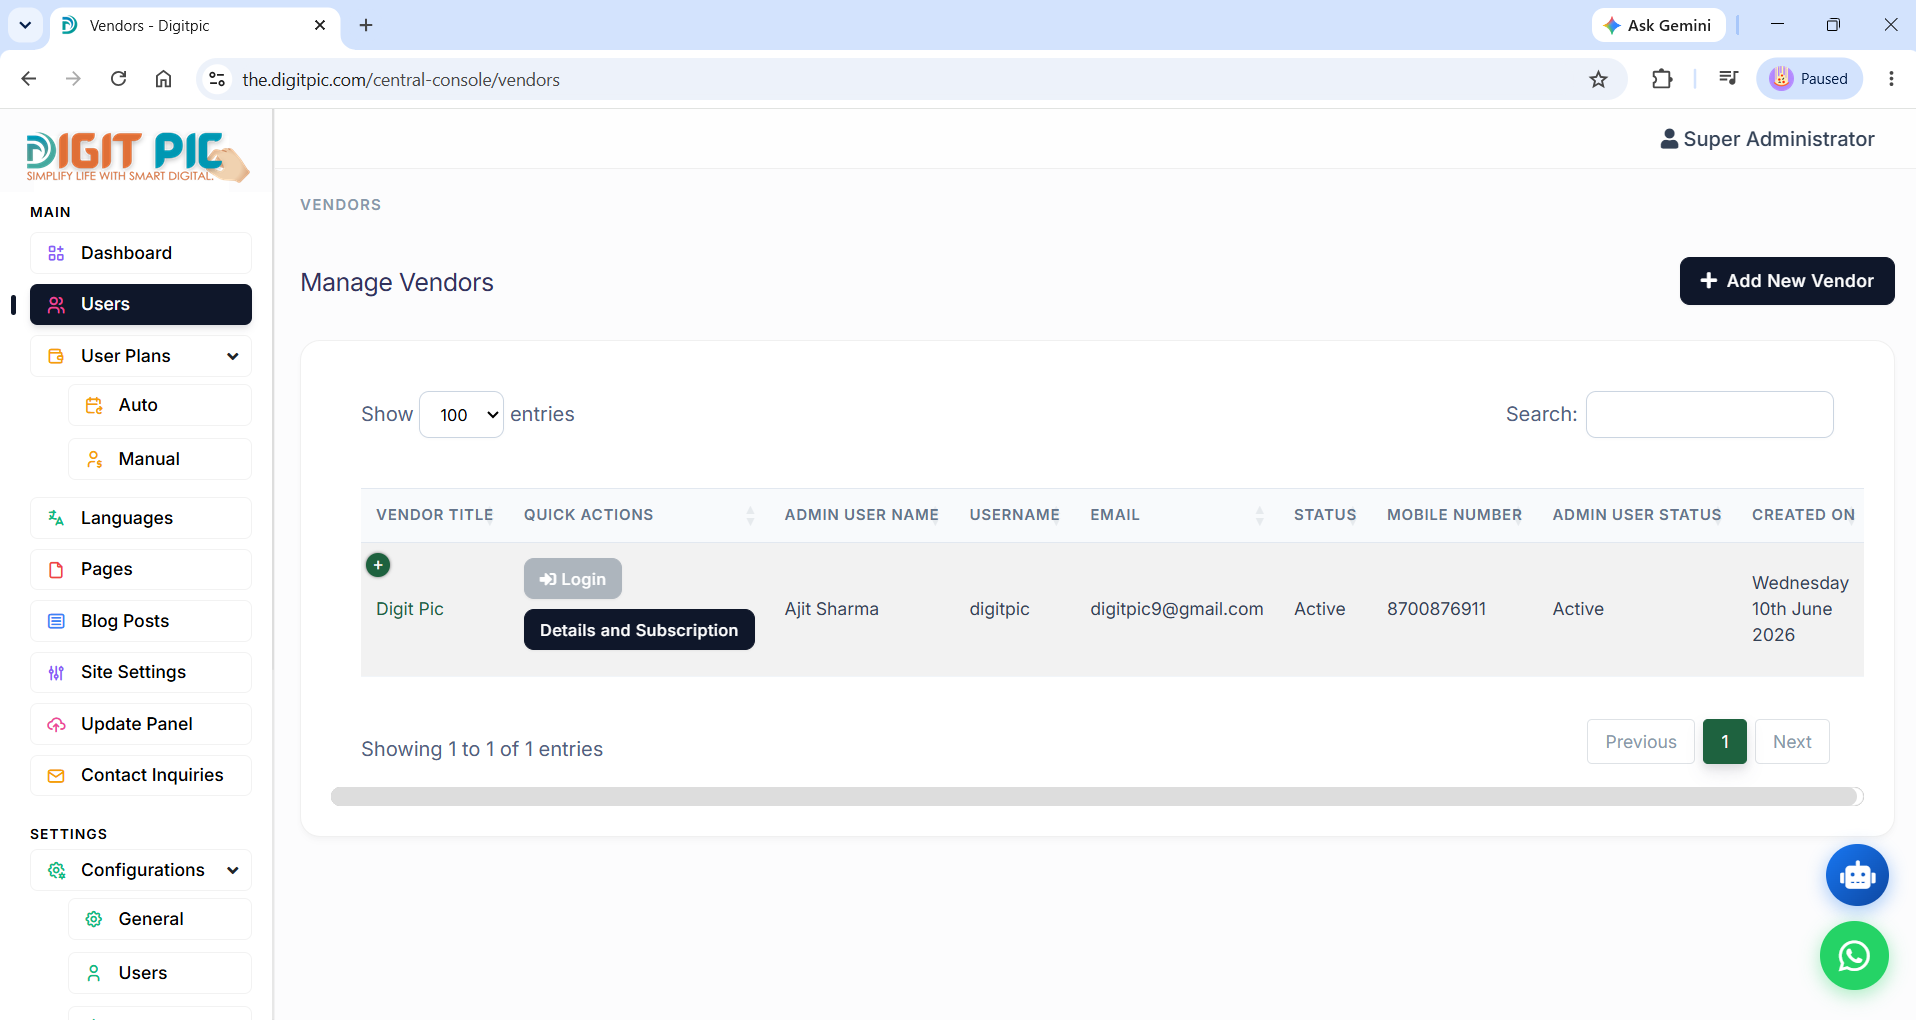
Task: Open the Languages menu item
Action: [141, 518]
